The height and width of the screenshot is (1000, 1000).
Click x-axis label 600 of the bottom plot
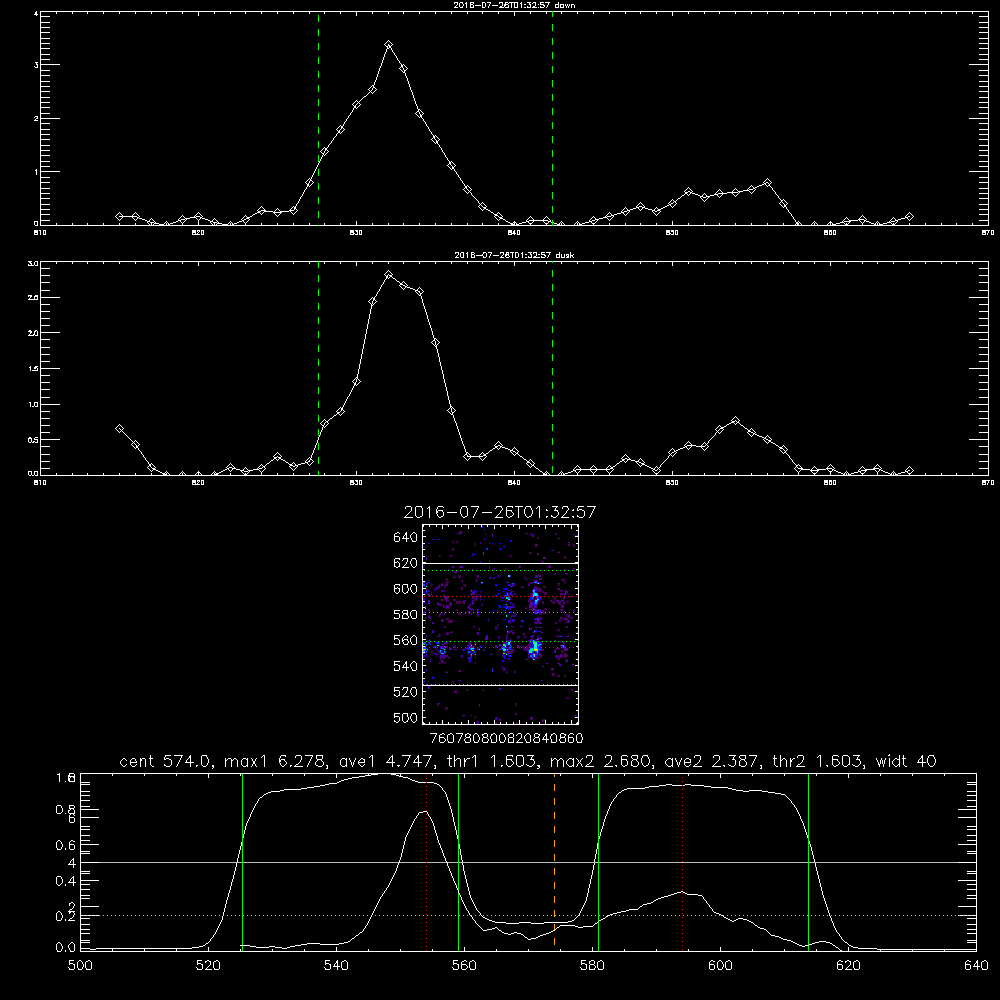(x=720, y=966)
